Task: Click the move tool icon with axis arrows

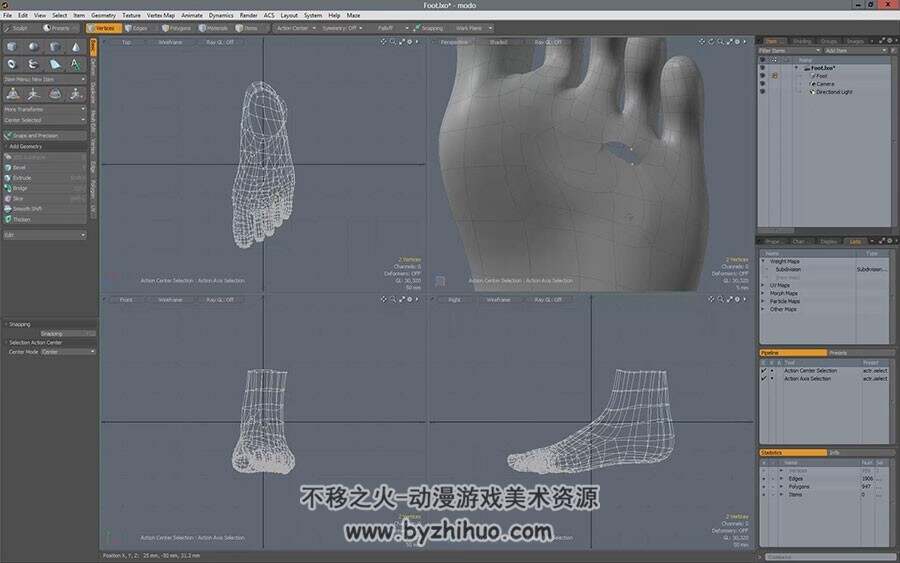Action: point(33,94)
